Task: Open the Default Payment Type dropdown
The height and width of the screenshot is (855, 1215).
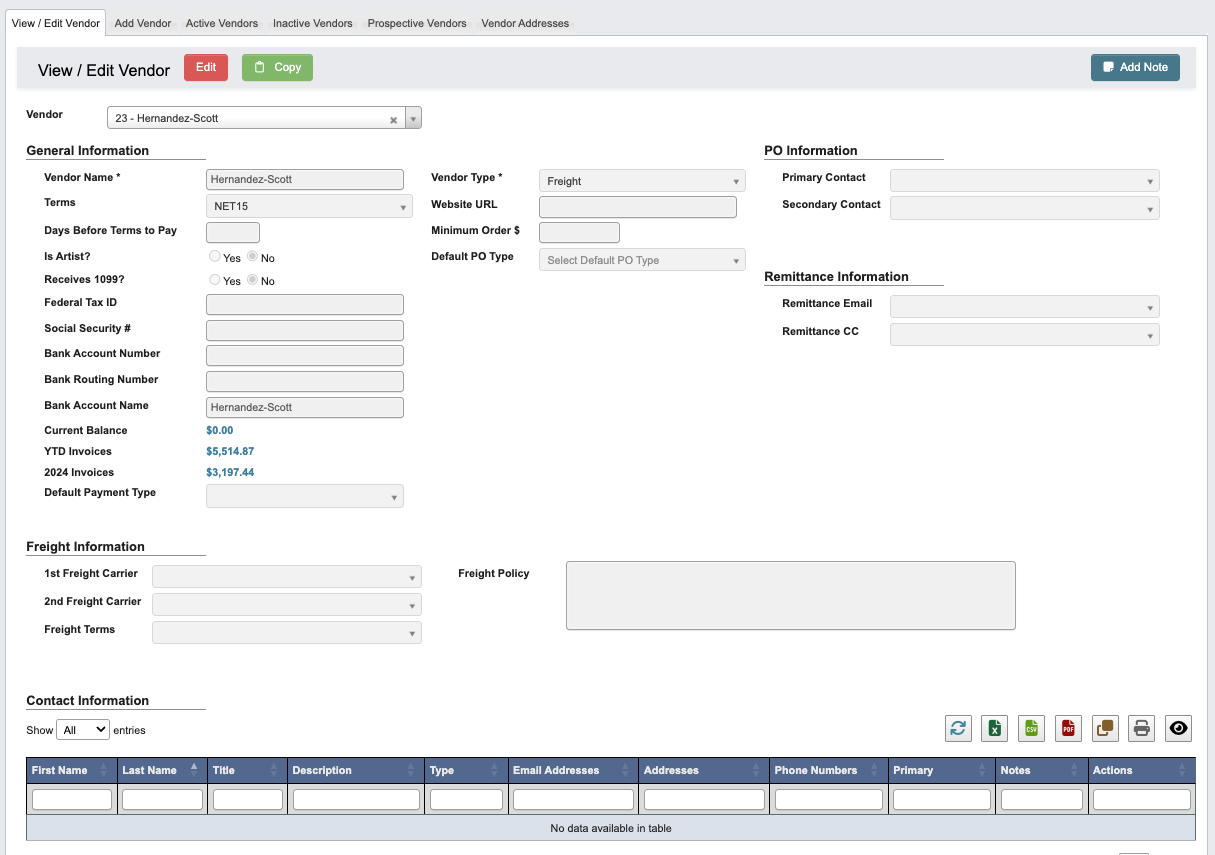Action: coord(305,496)
